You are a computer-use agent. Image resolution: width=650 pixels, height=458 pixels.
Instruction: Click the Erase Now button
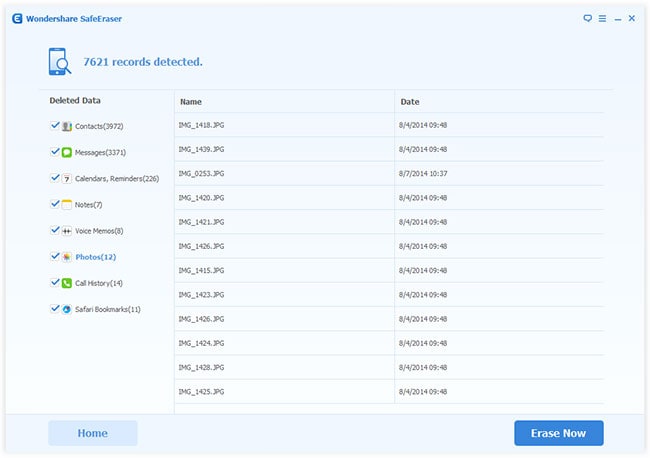click(558, 433)
